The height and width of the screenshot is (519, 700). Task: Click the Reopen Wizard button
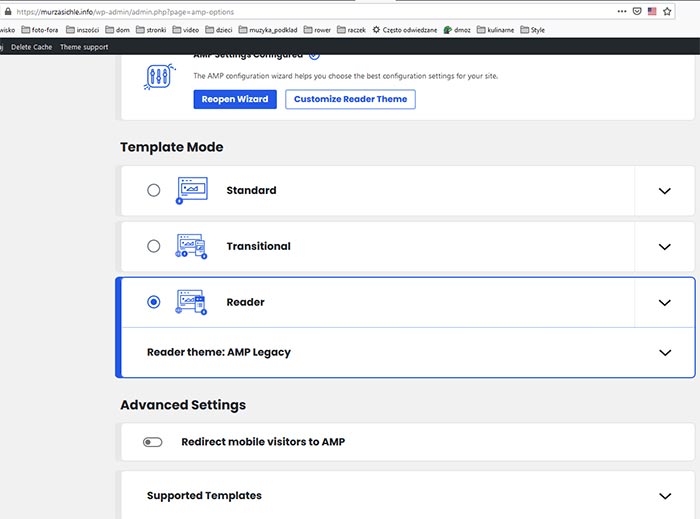click(x=235, y=99)
